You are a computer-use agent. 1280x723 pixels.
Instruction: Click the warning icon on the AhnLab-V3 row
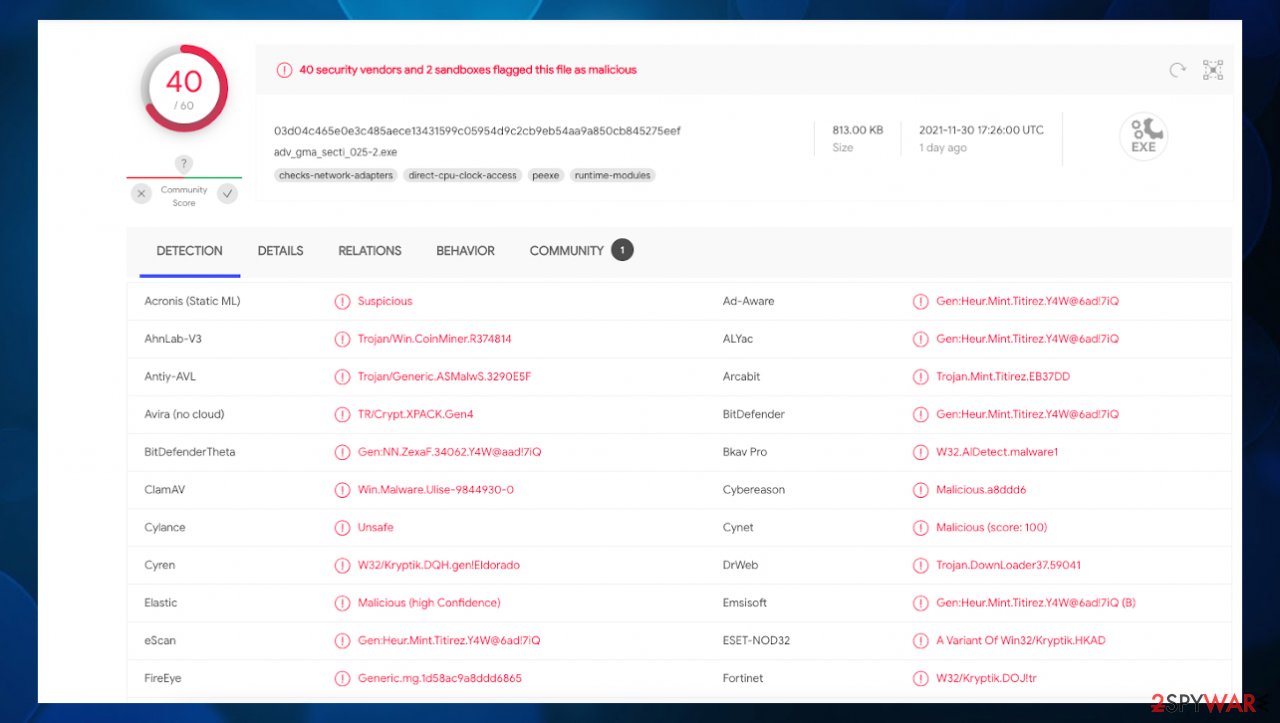(342, 339)
